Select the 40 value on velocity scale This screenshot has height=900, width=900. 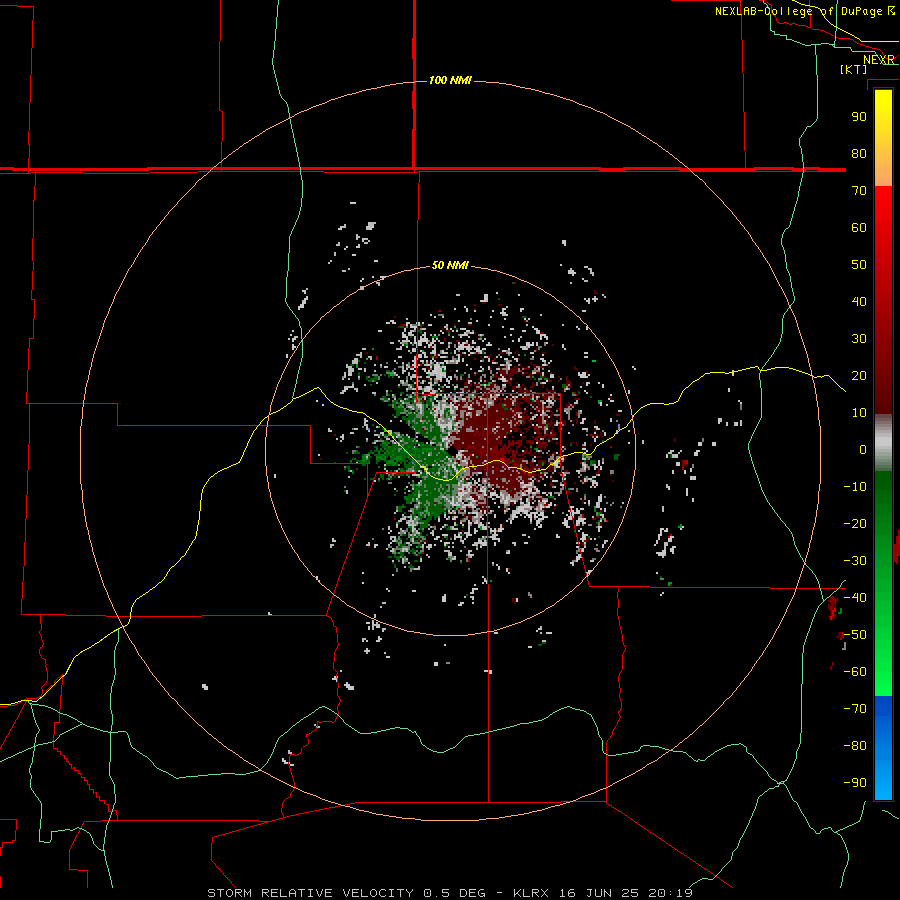(859, 301)
